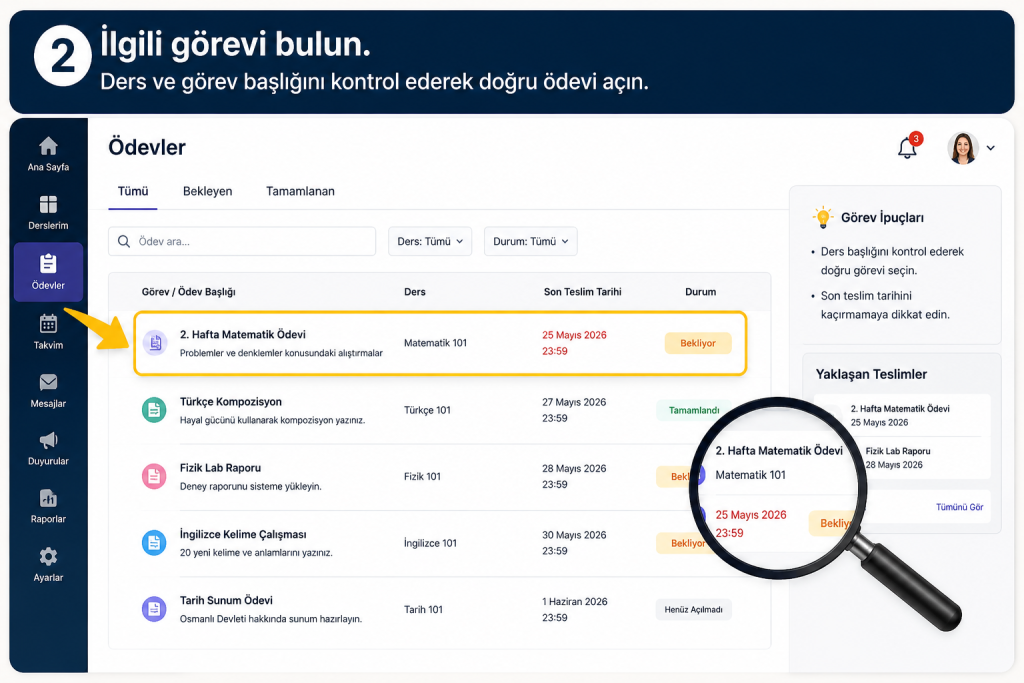The width and height of the screenshot is (1024, 683).
Task: Click the Osmanlı Devleti hakkında sunum description
Action: pyautogui.click(x=271, y=619)
